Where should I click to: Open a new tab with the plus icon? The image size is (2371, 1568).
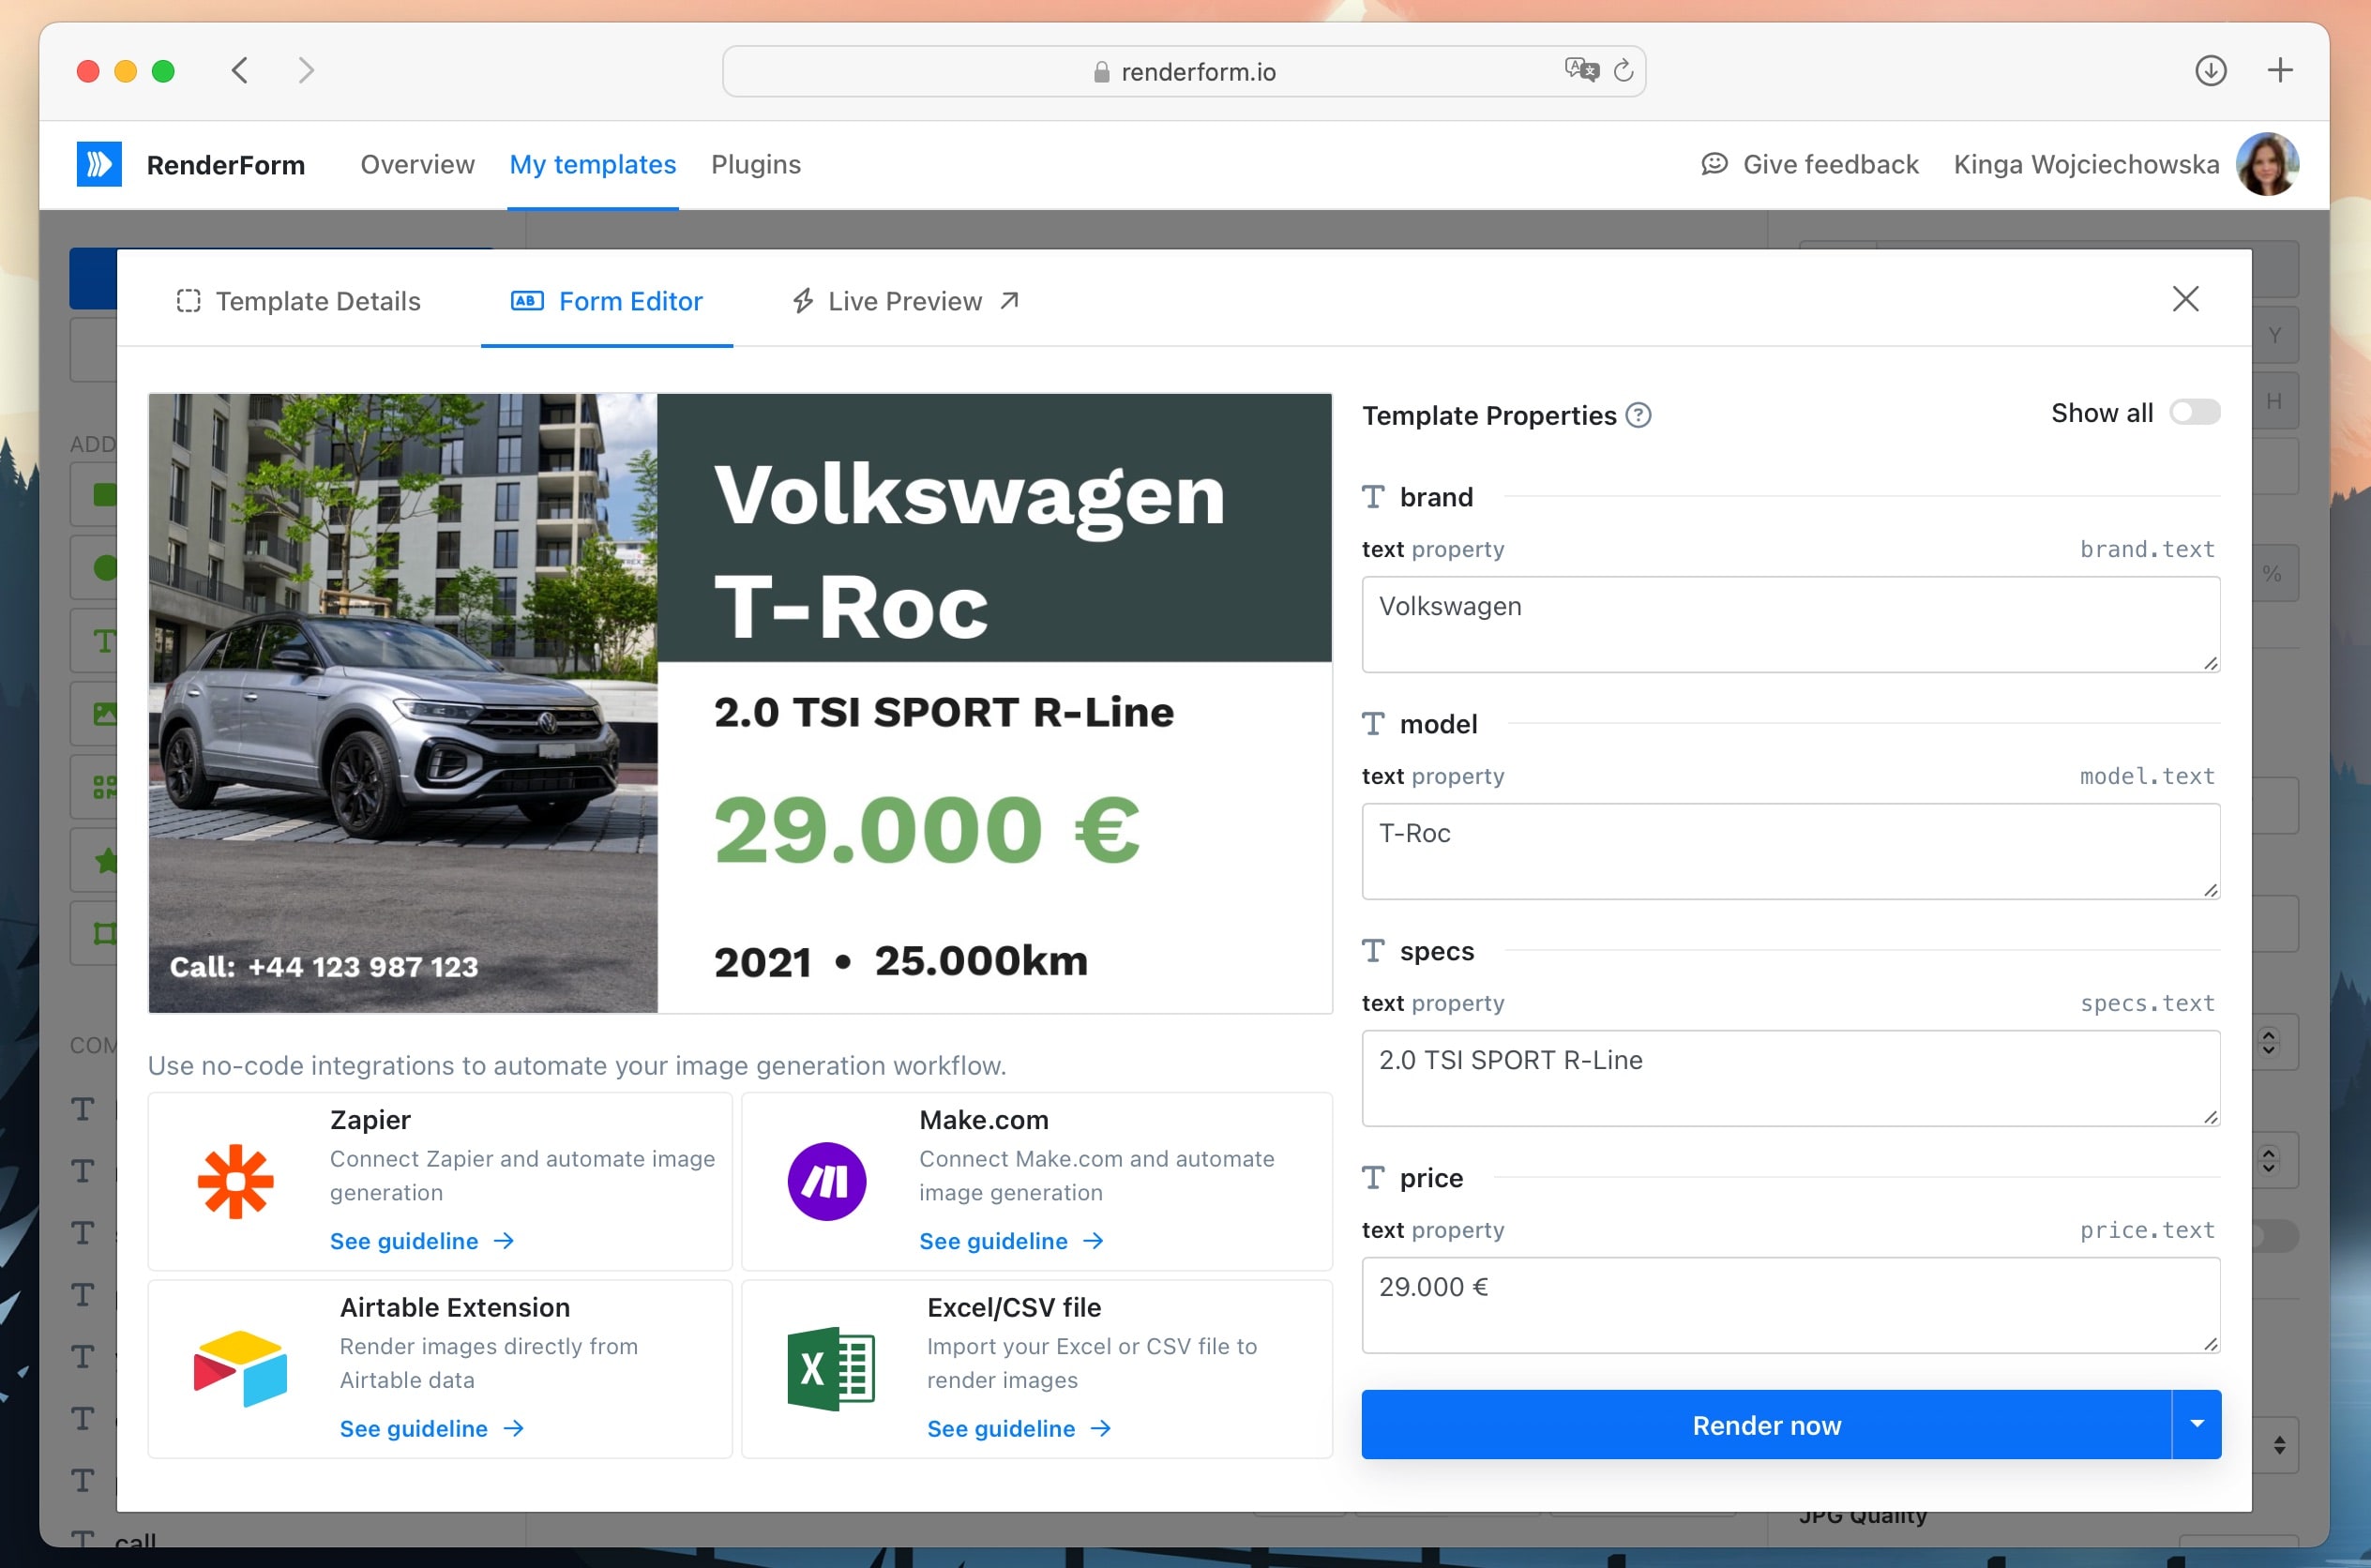pyautogui.click(x=2280, y=70)
